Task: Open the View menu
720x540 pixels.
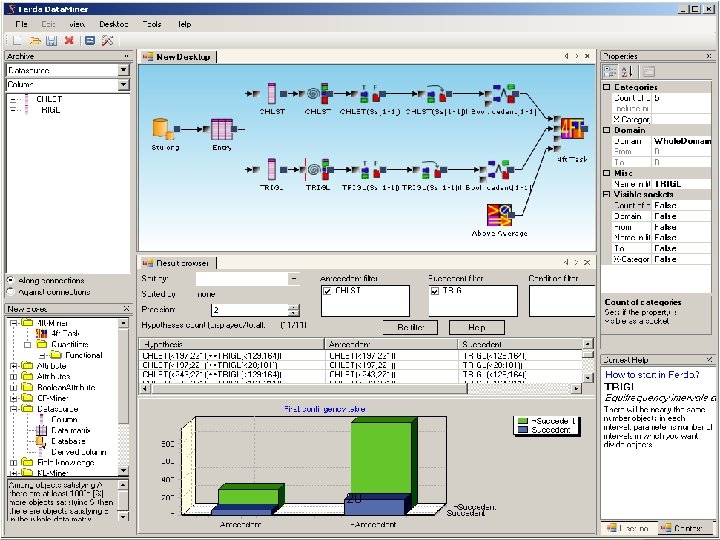Action: 77,24
